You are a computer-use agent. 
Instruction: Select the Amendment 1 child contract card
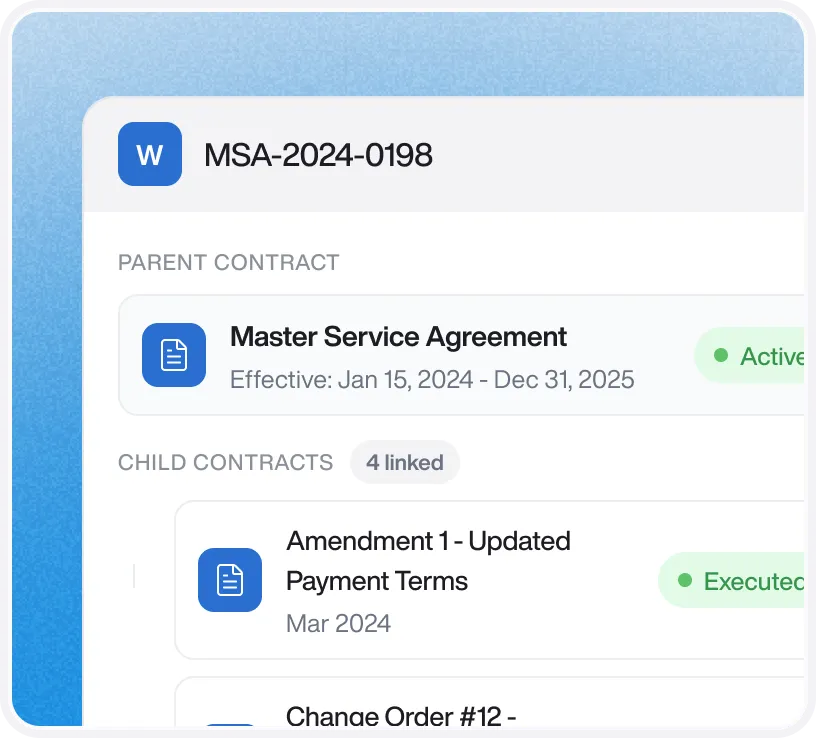(490, 580)
